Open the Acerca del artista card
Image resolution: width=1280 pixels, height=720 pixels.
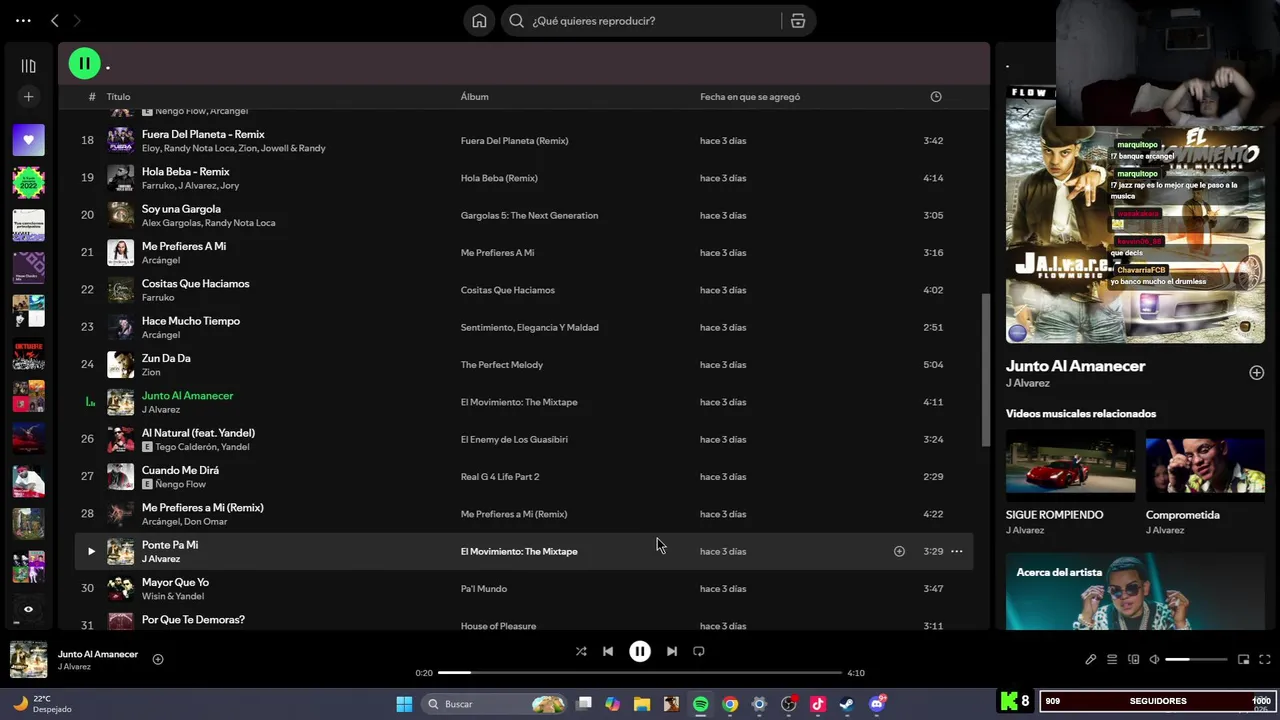(x=1135, y=594)
